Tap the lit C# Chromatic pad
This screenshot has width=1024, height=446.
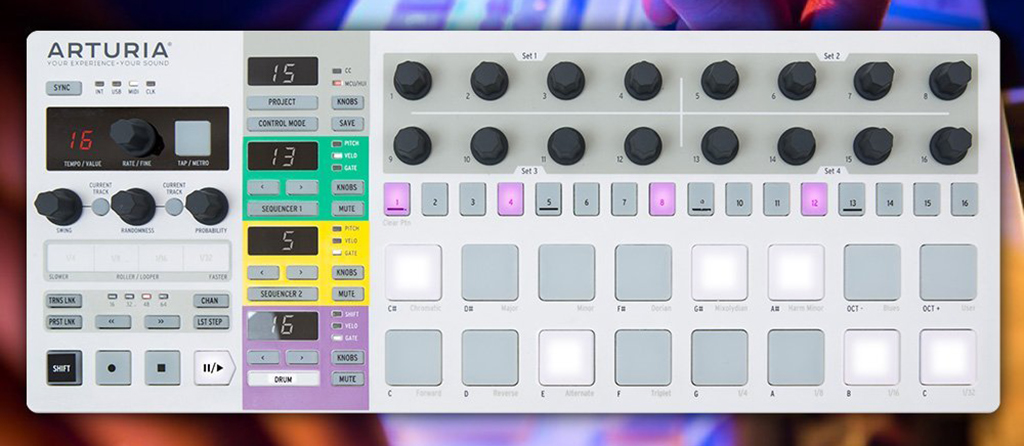(413, 272)
